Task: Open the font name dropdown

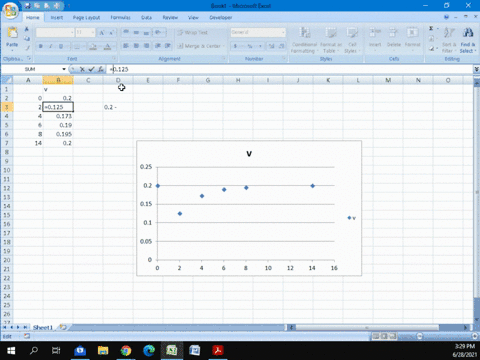Action: pos(72,32)
